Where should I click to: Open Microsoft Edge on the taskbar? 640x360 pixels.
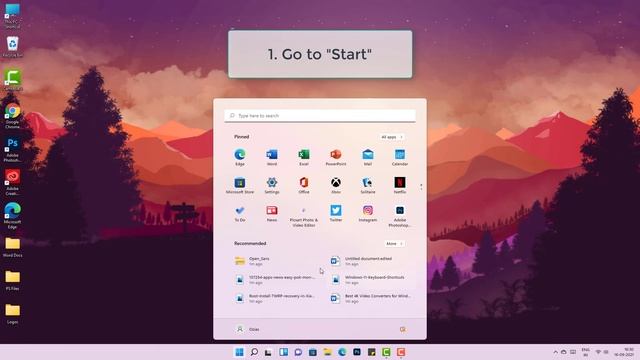(342, 352)
